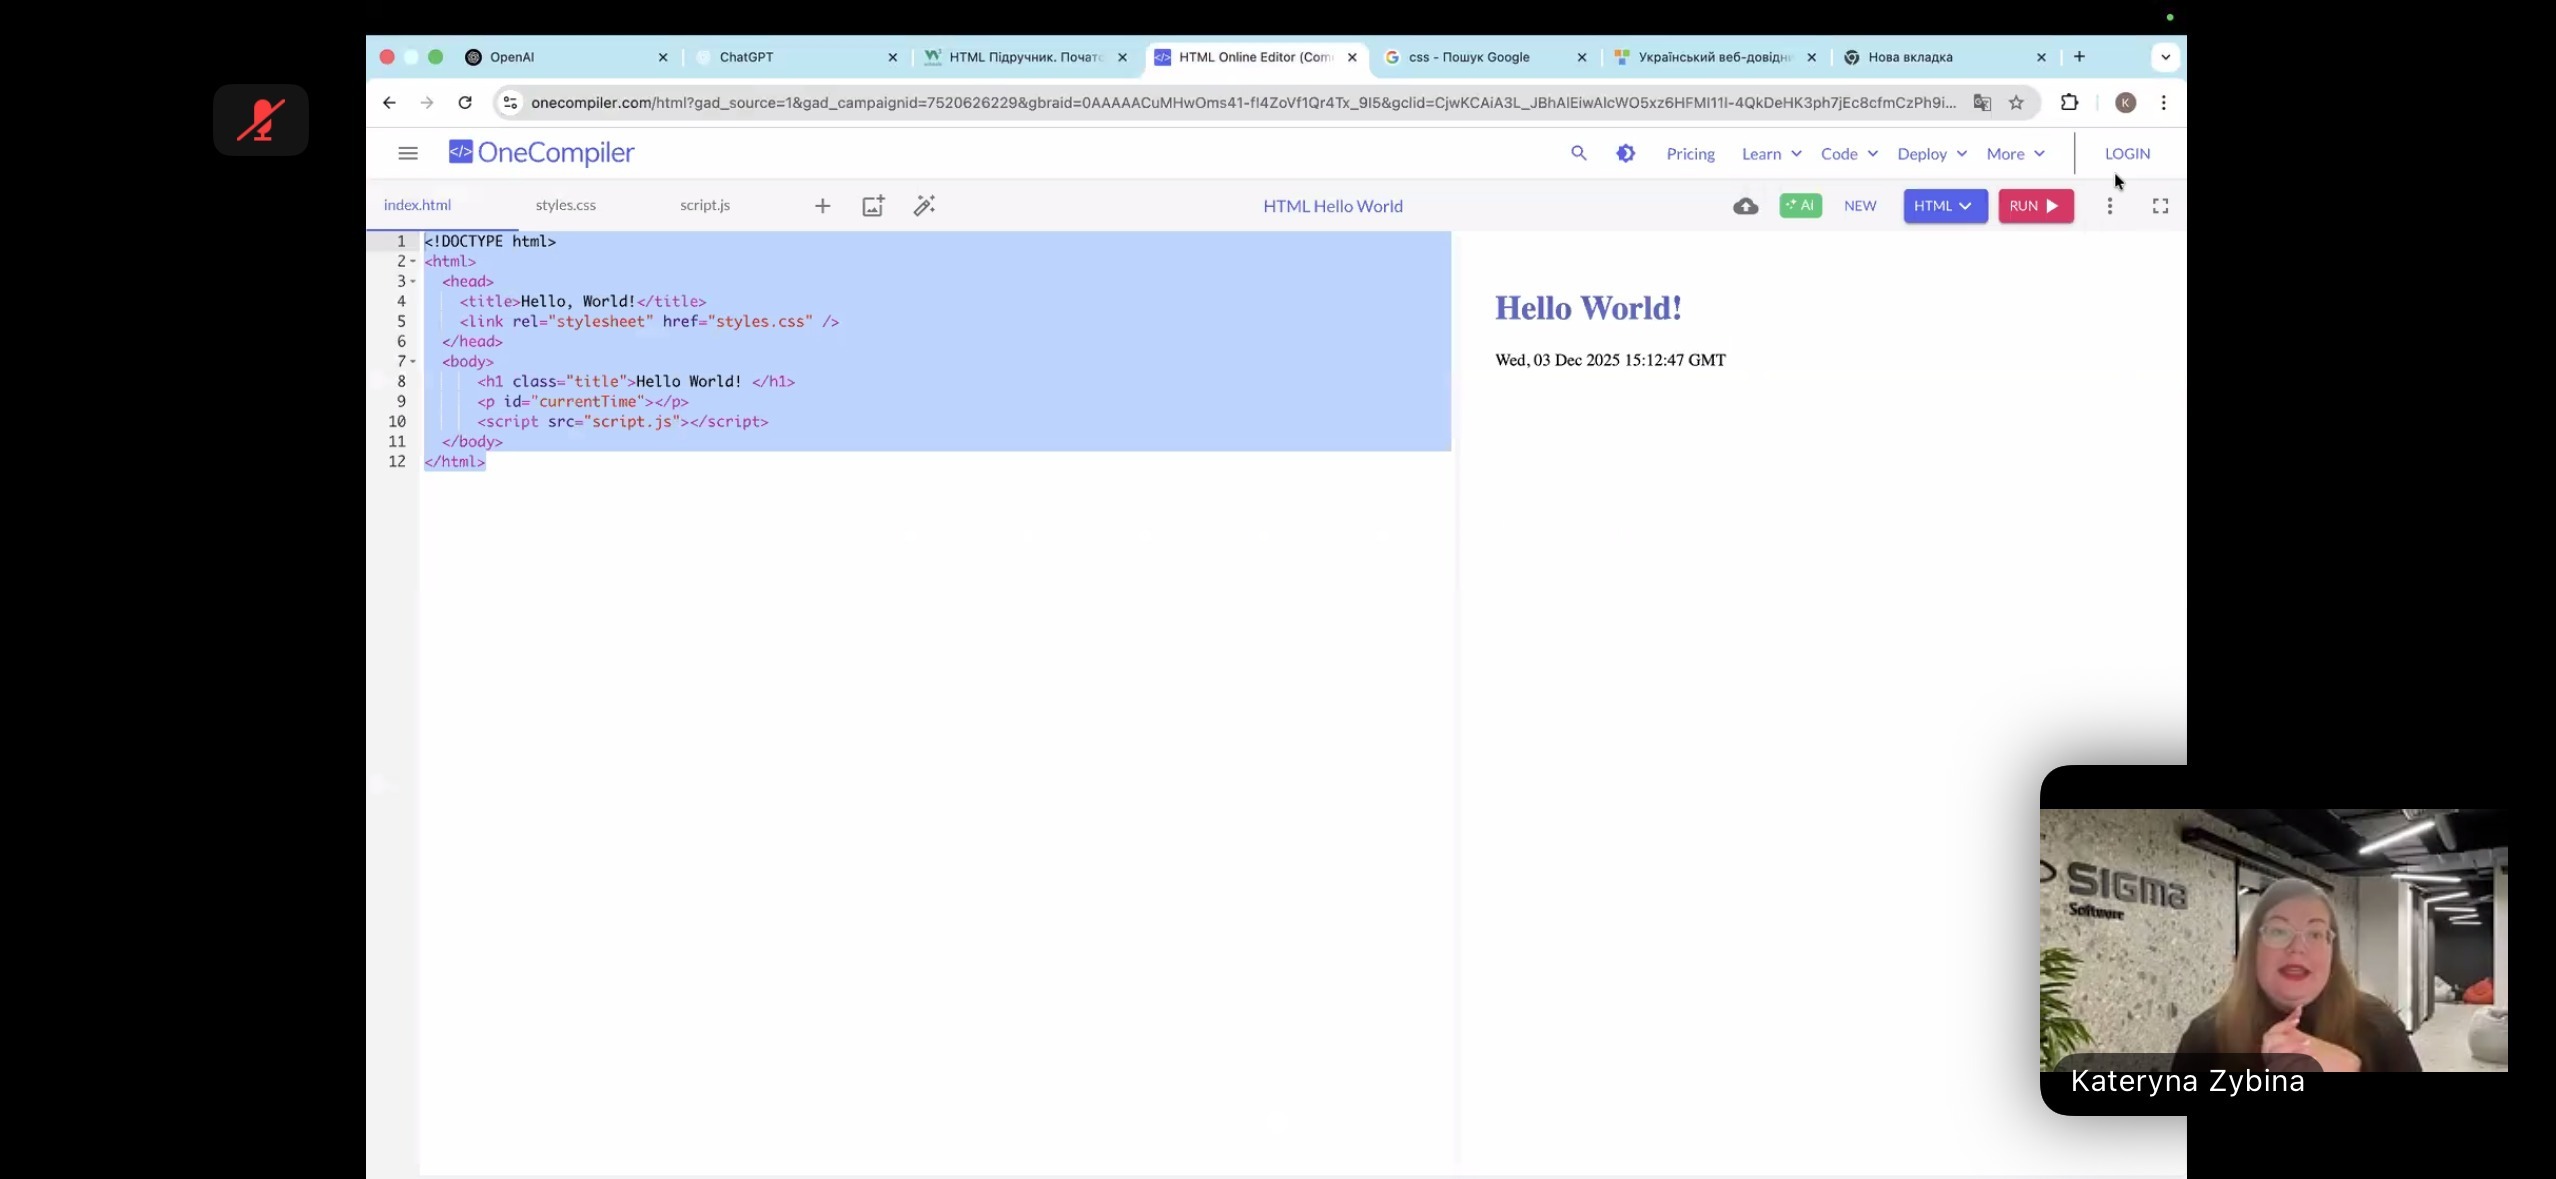Click the magic wand format icon
This screenshot has height=1179, width=2556.
924,206
